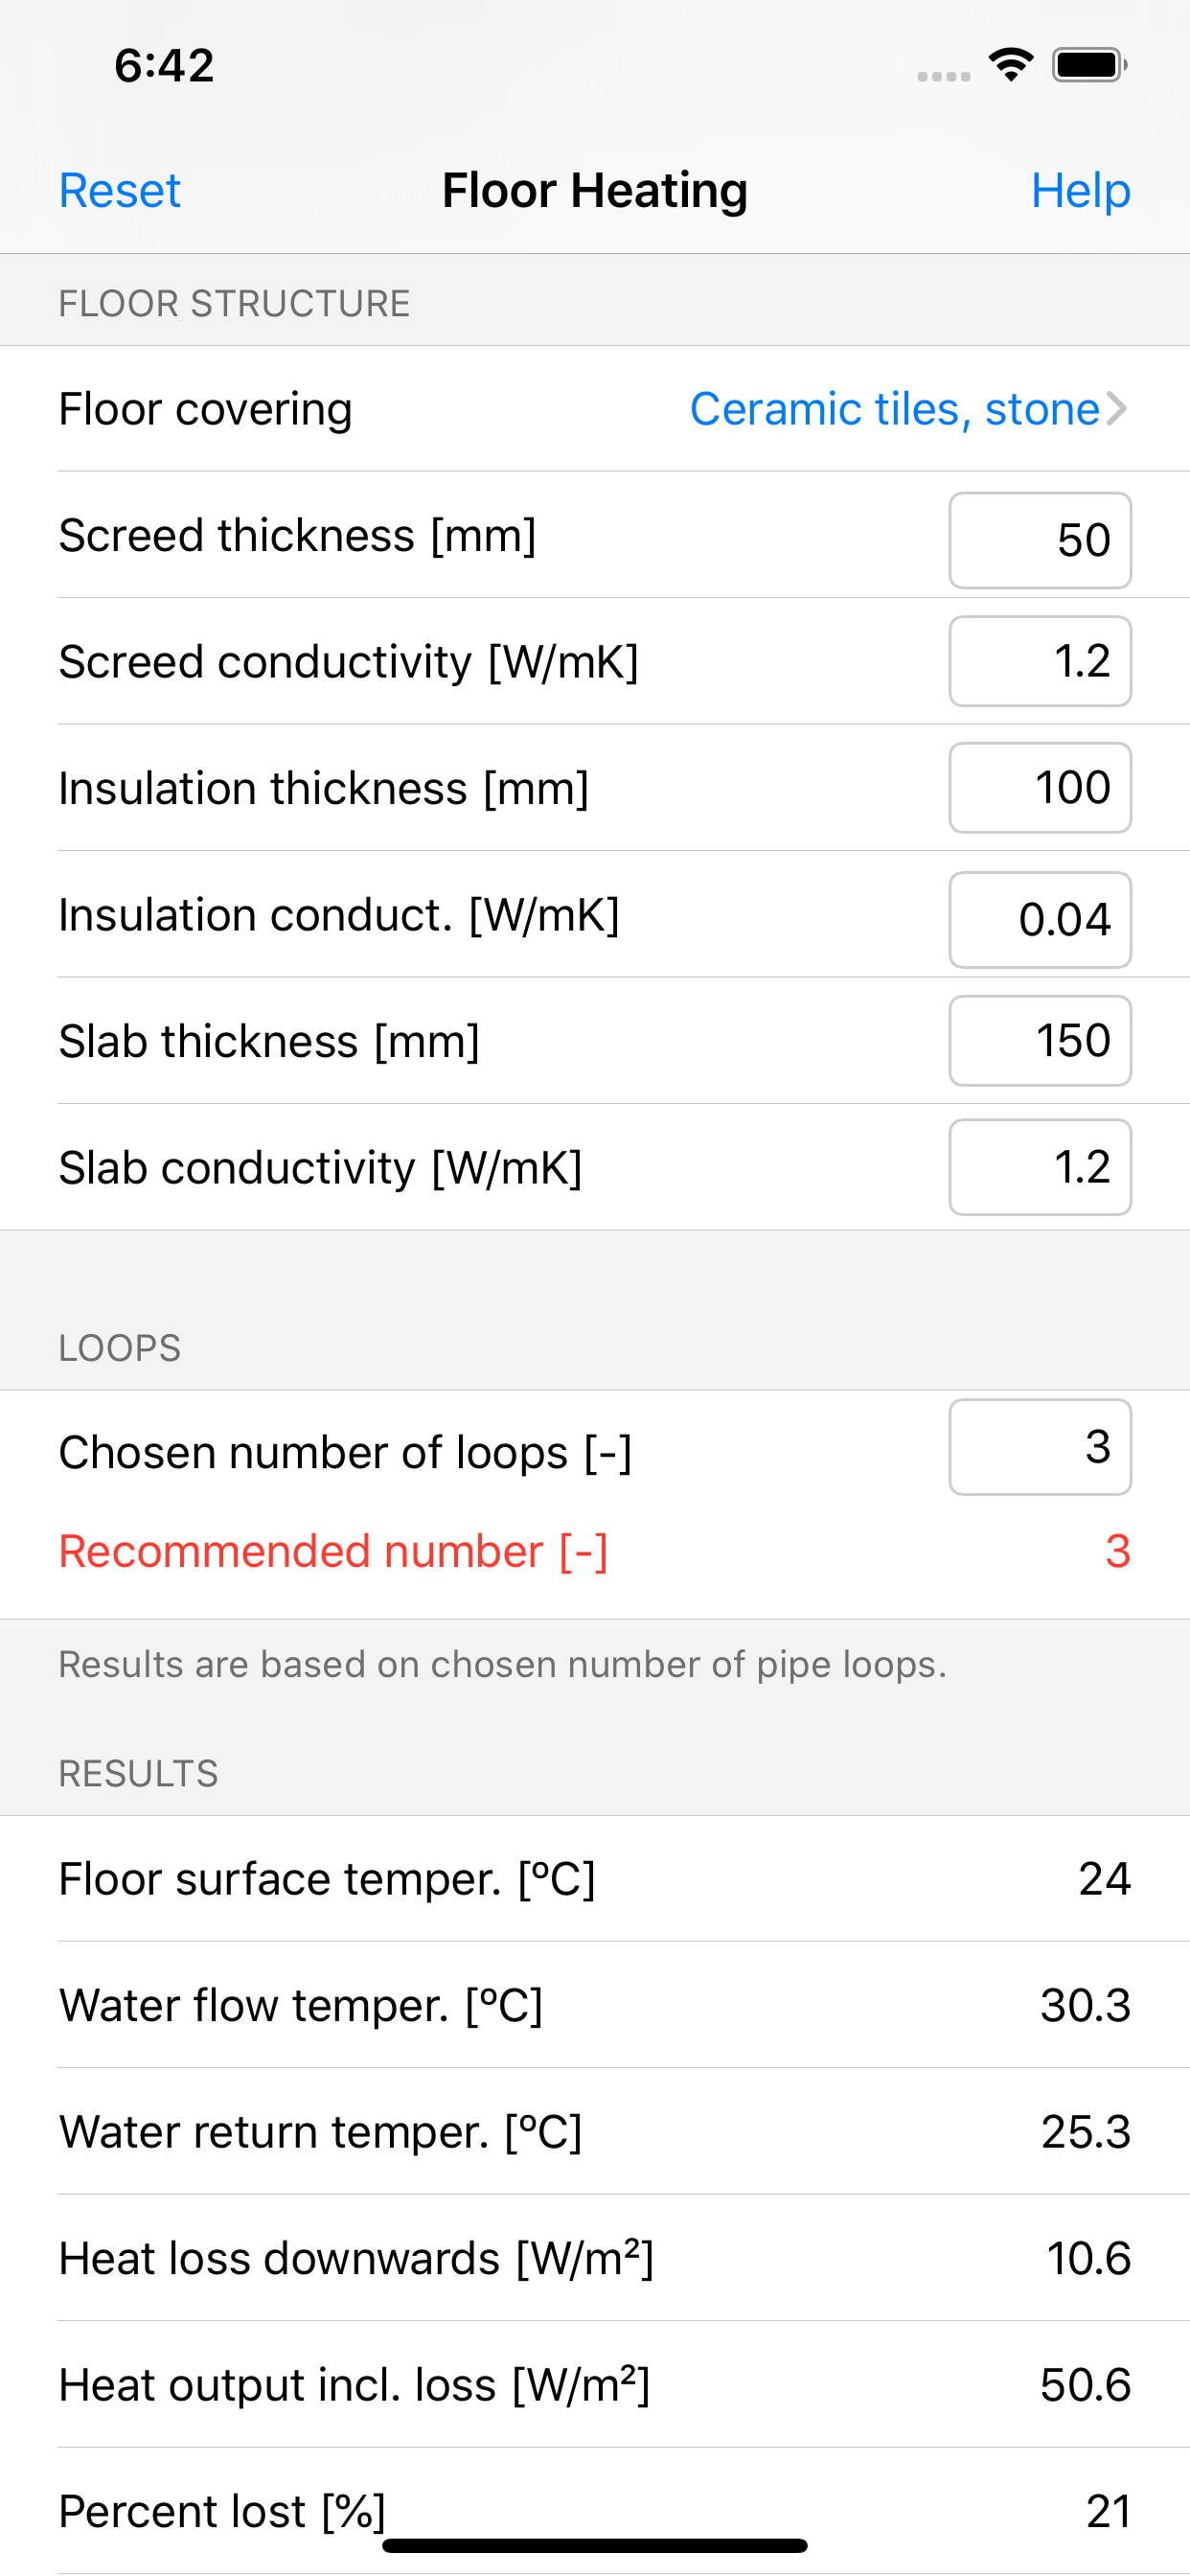Select the Slab thickness field
The image size is (1190, 2576).
[x=1039, y=1041]
